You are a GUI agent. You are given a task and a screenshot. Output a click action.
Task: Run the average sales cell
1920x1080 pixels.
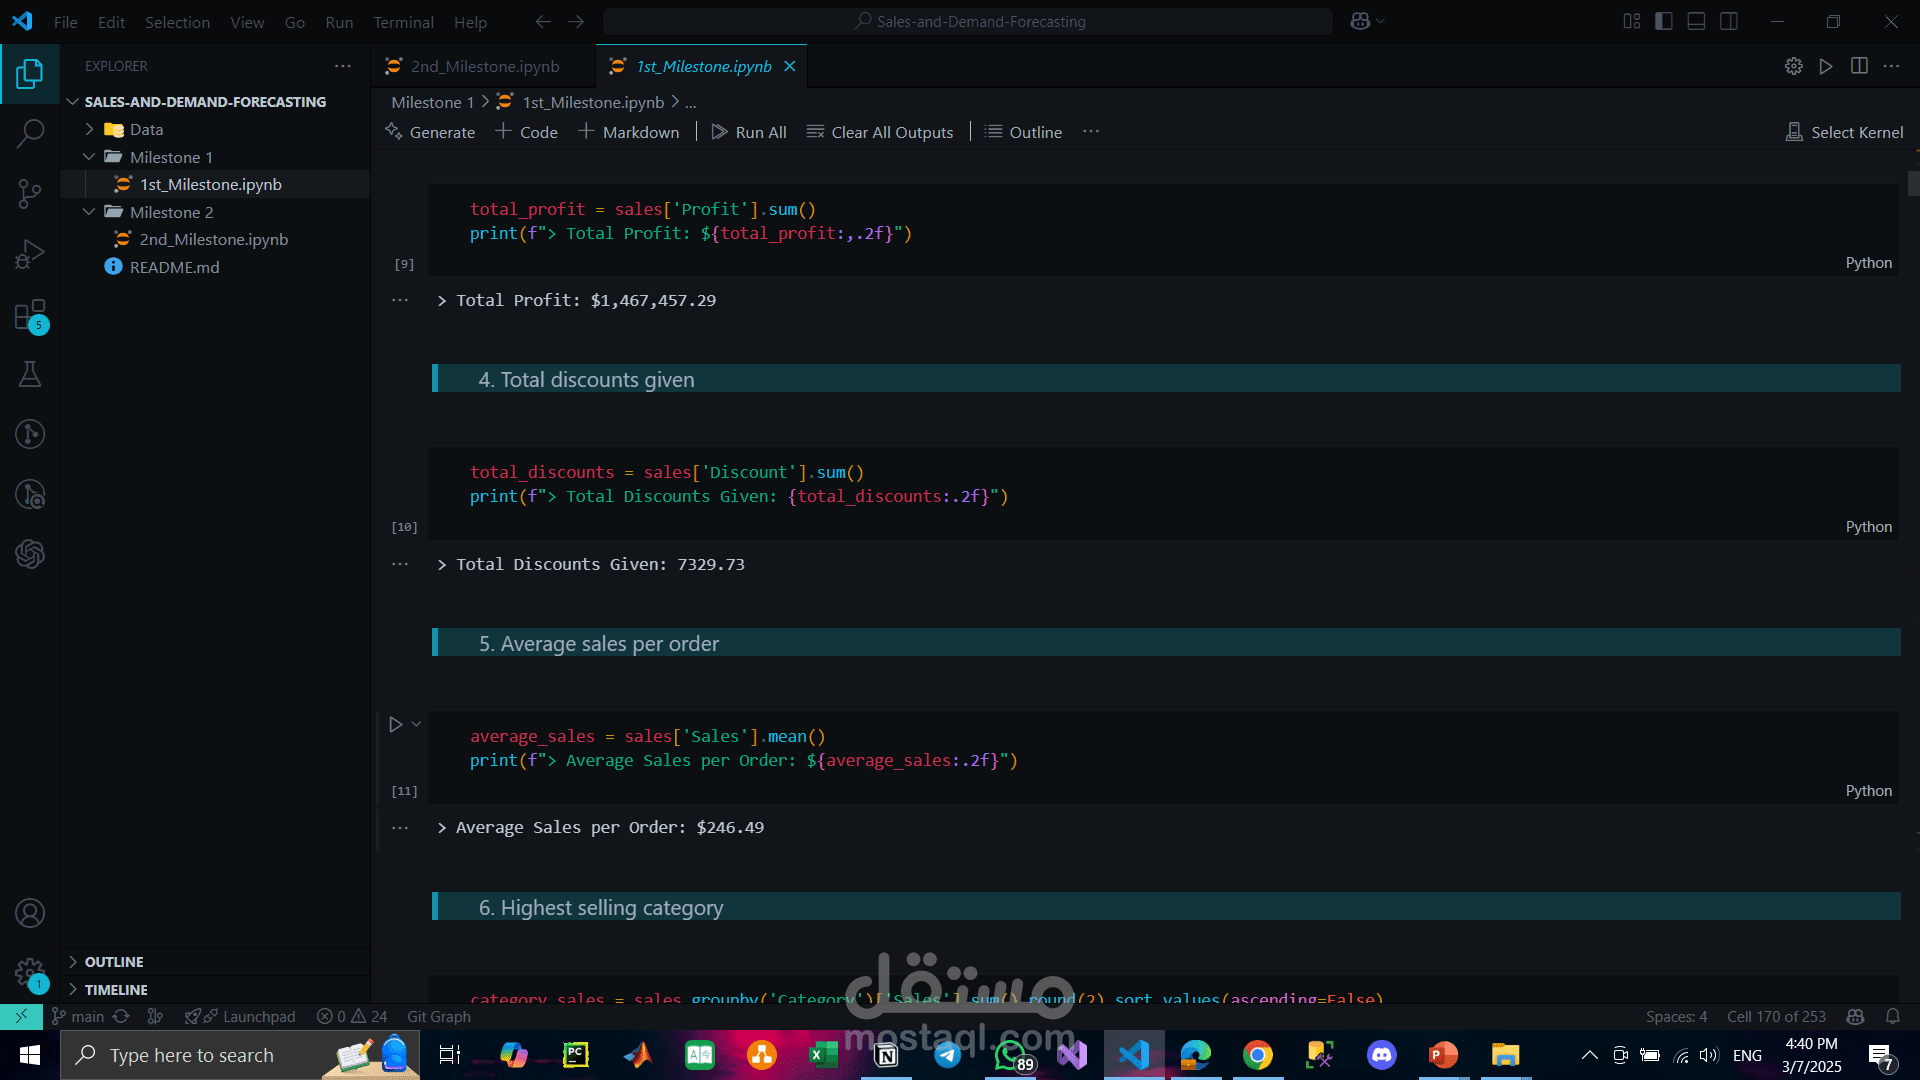pos(396,724)
